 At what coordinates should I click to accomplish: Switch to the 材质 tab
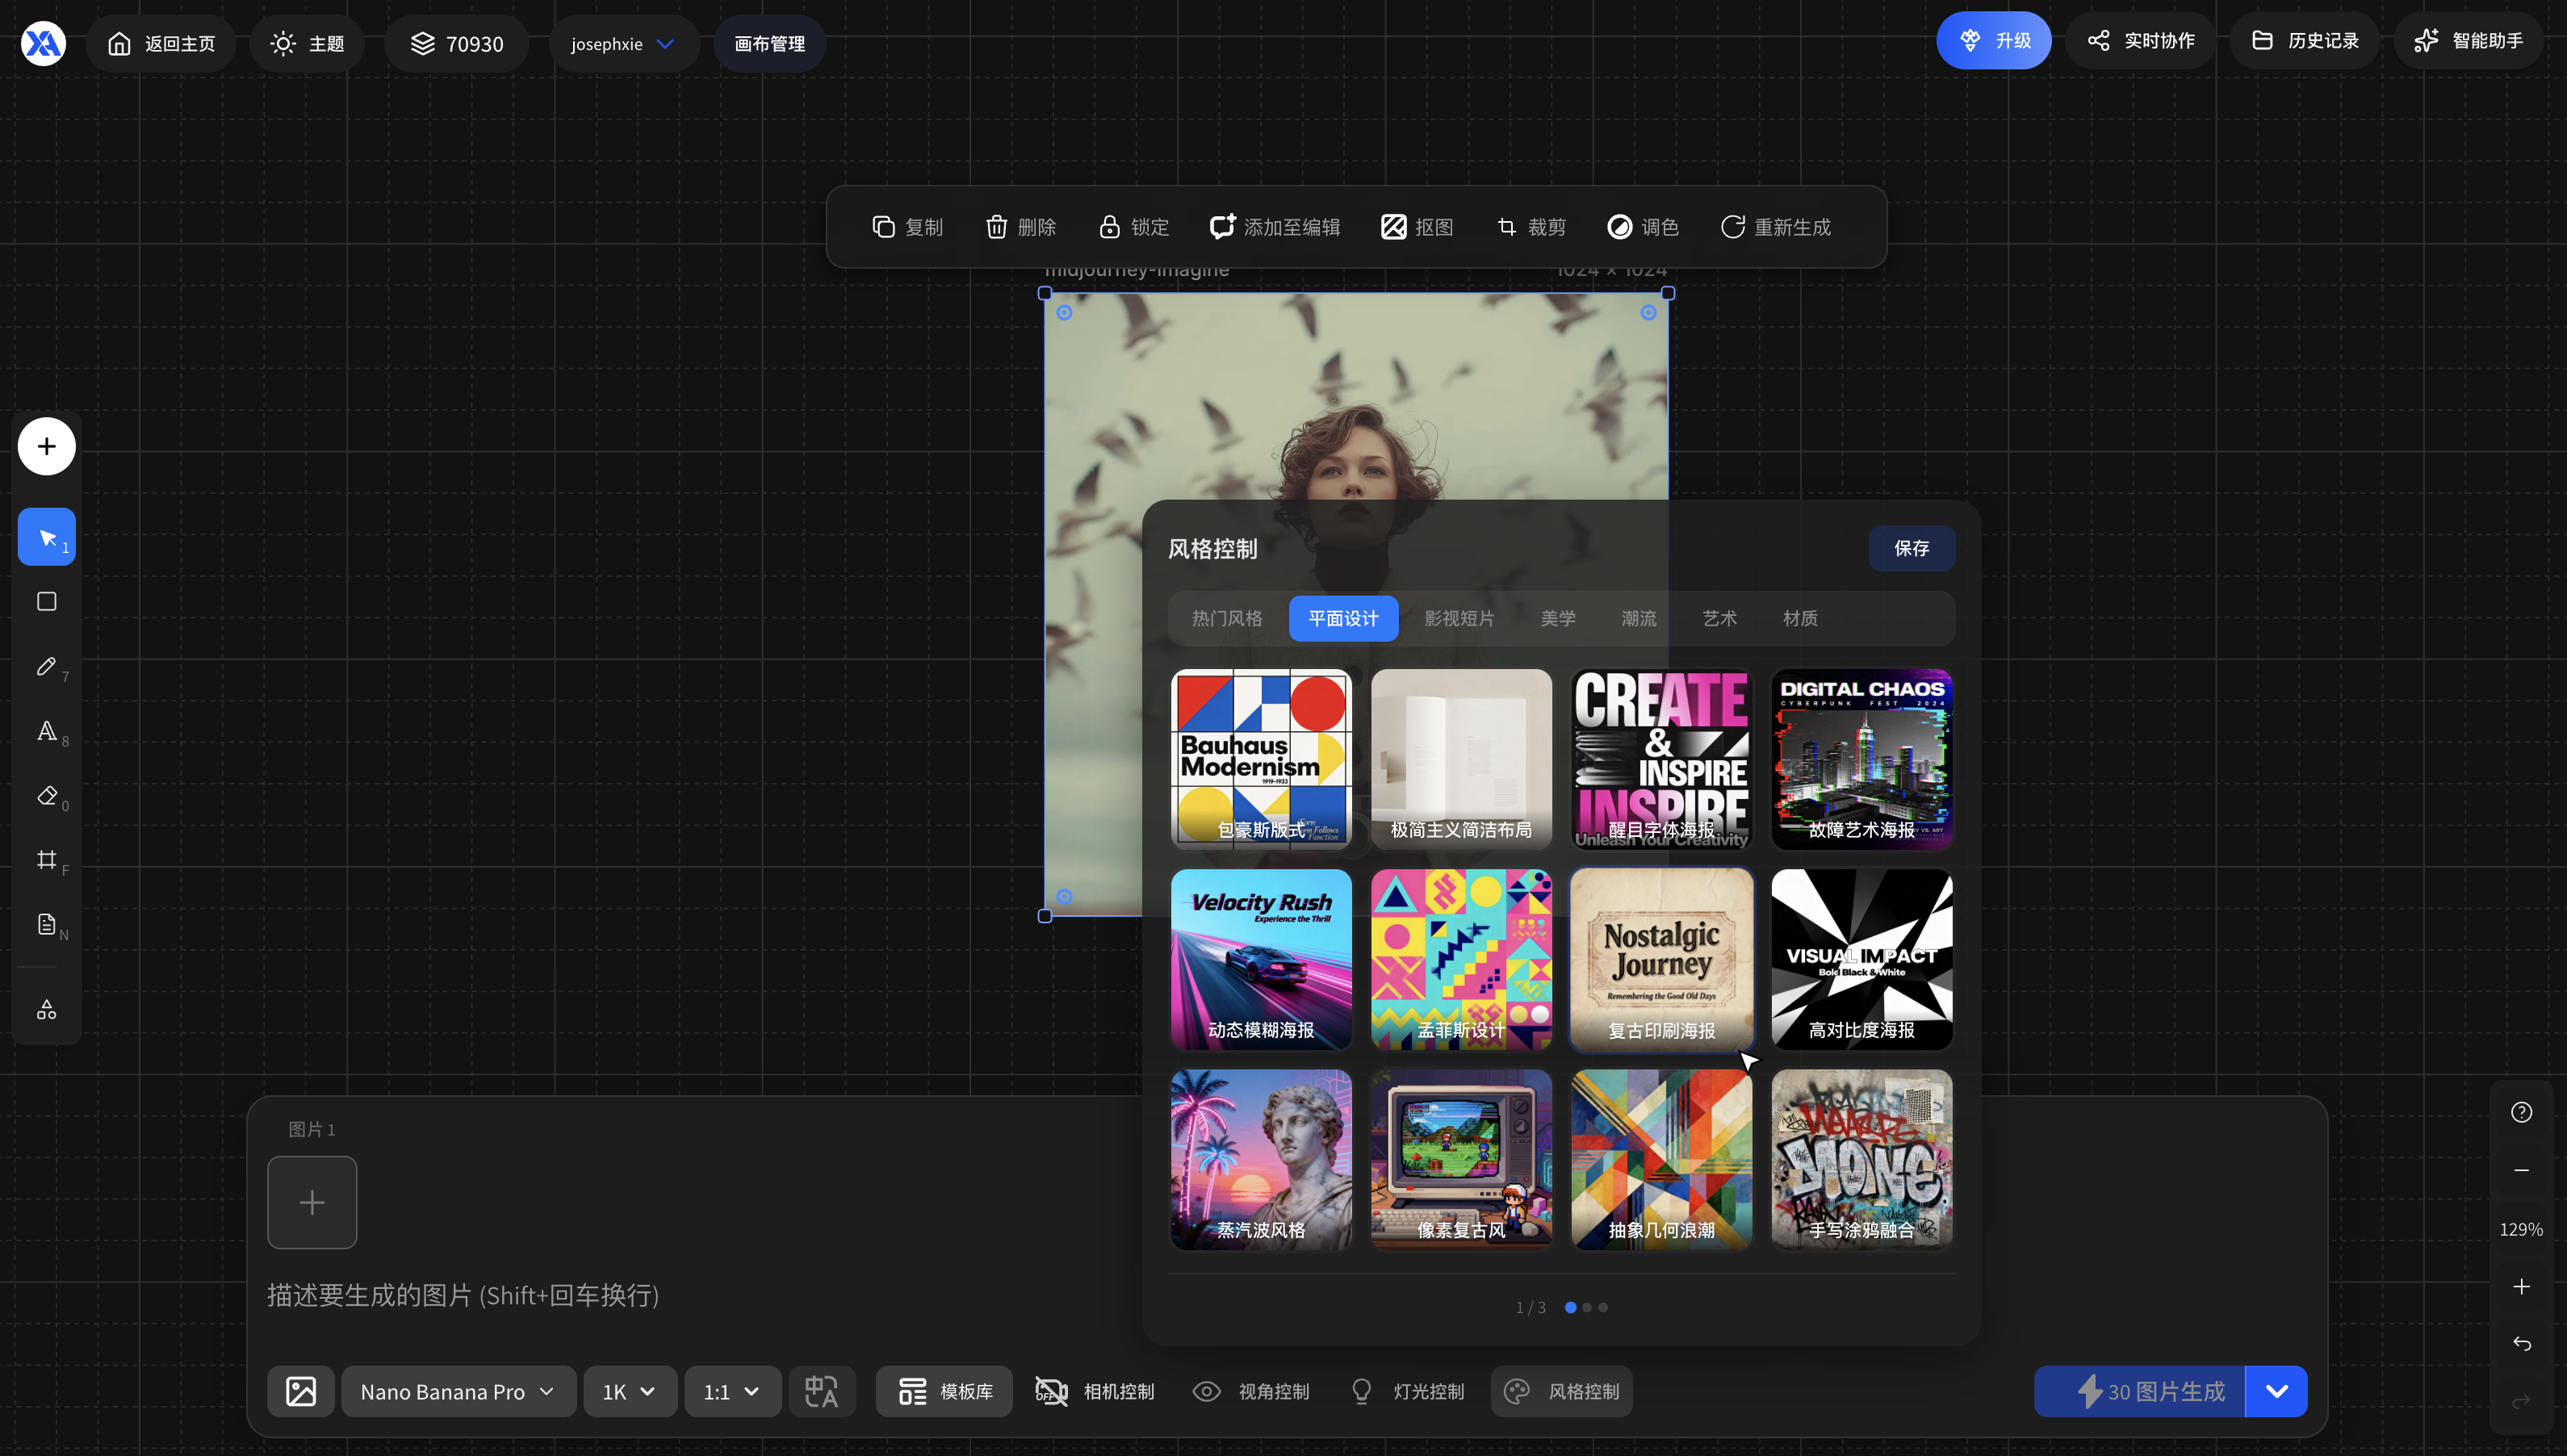coord(1800,618)
